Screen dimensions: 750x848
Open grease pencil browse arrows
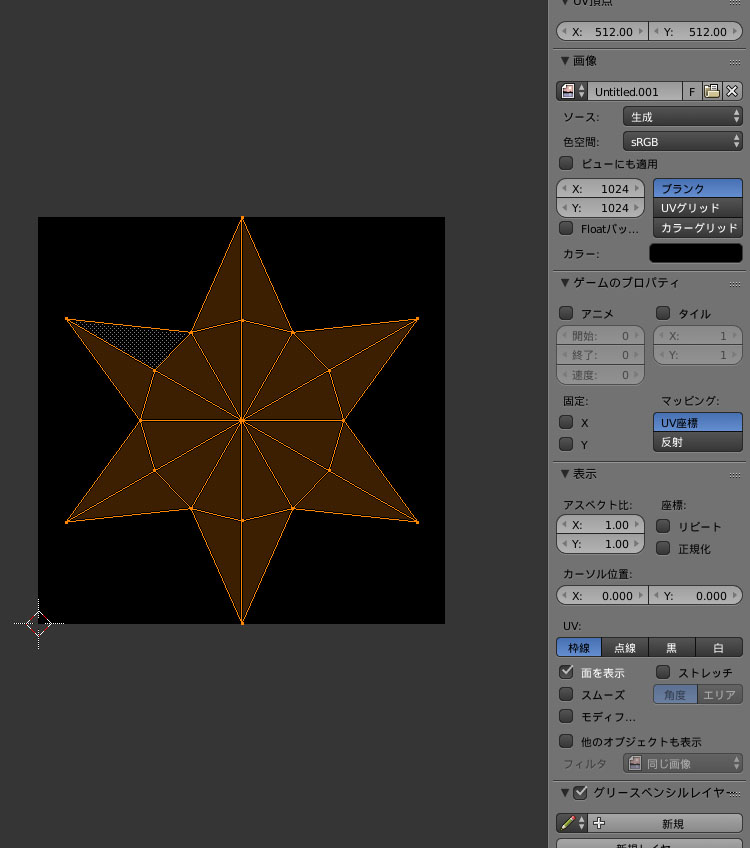pyautogui.click(x=582, y=823)
